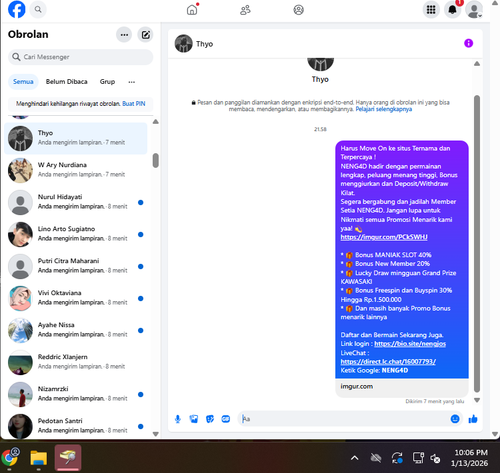Open more chat filter options
500x473 pixels.
[132, 82]
